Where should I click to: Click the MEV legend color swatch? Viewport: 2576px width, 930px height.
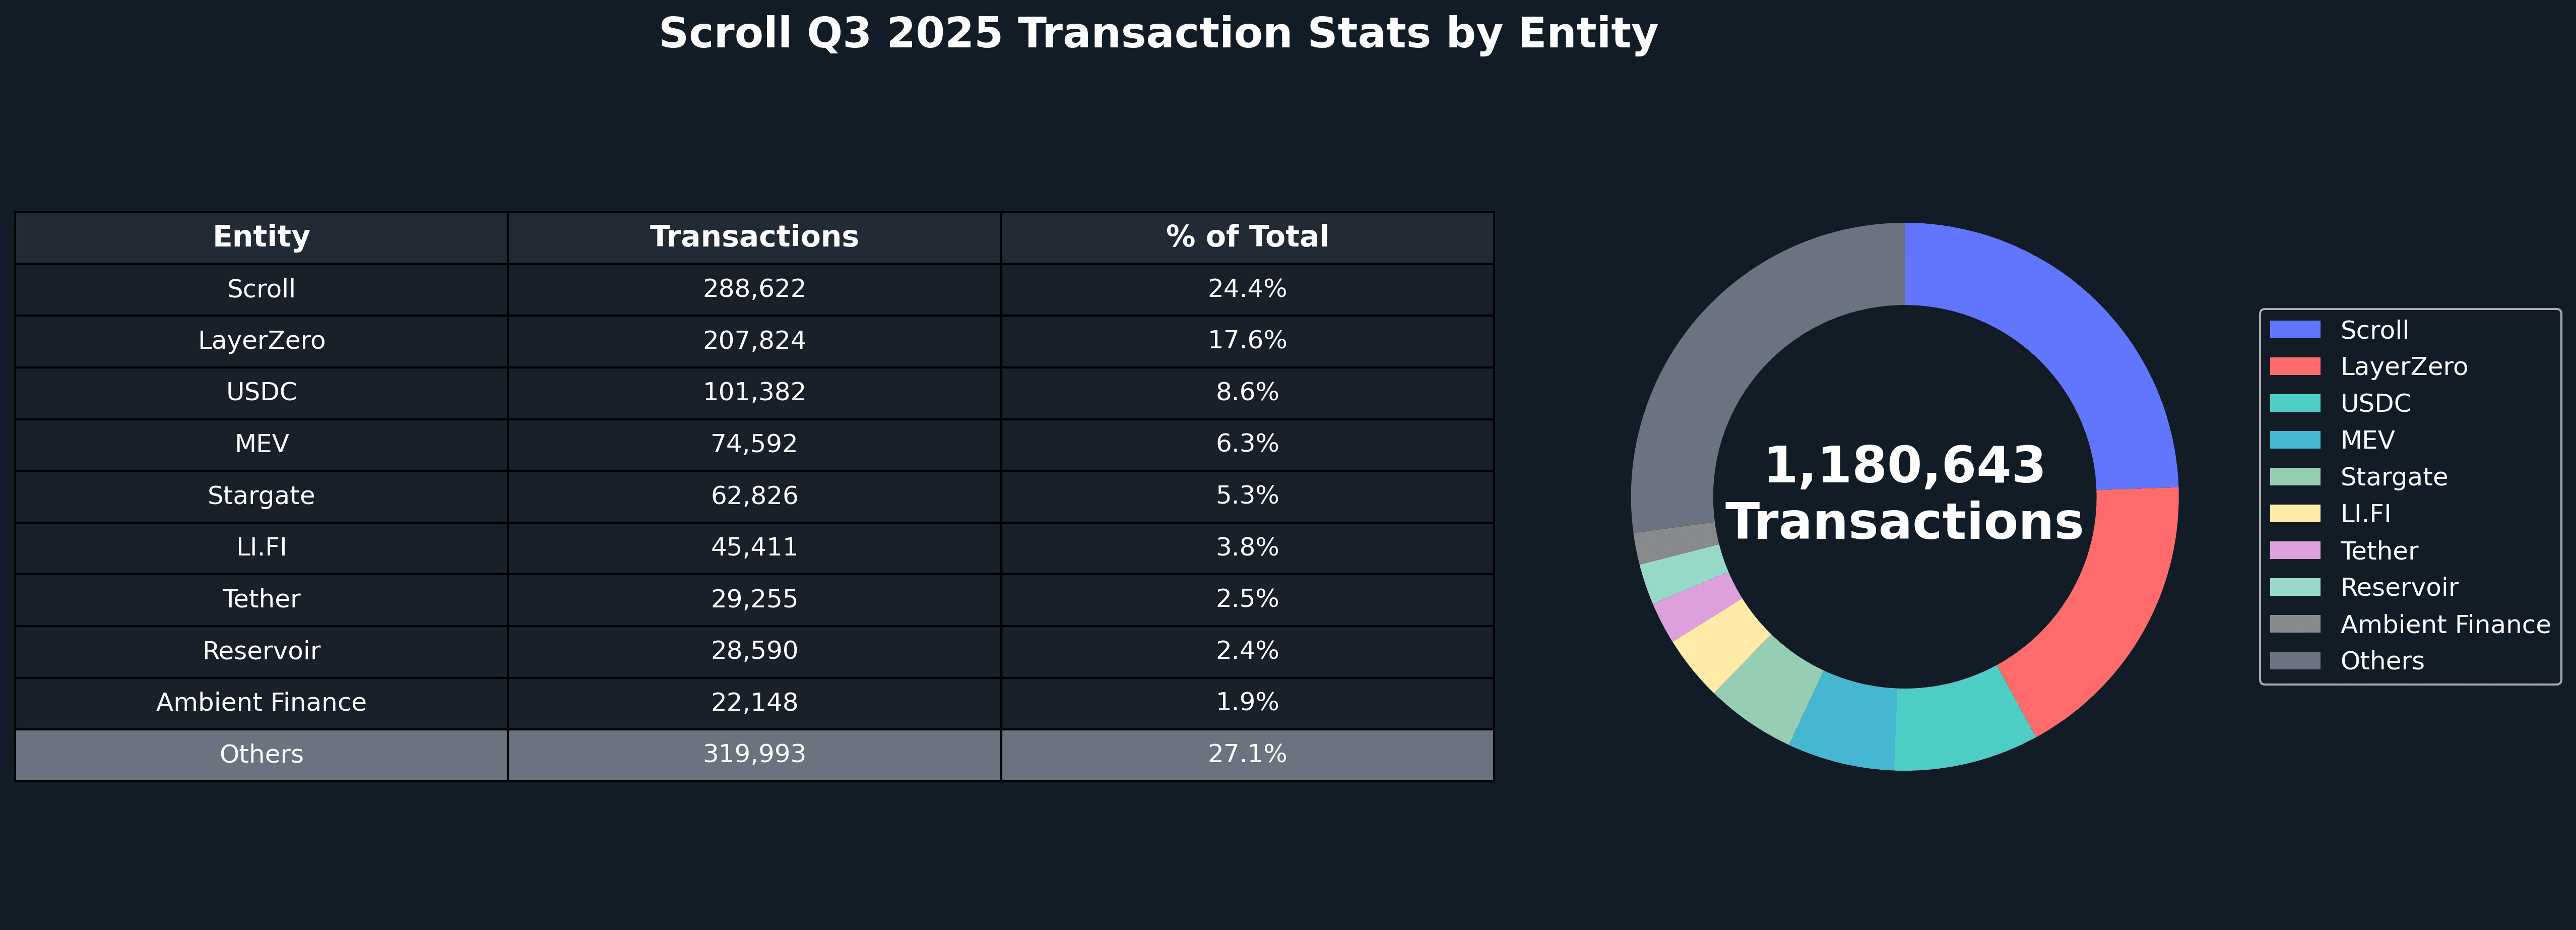(2294, 440)
